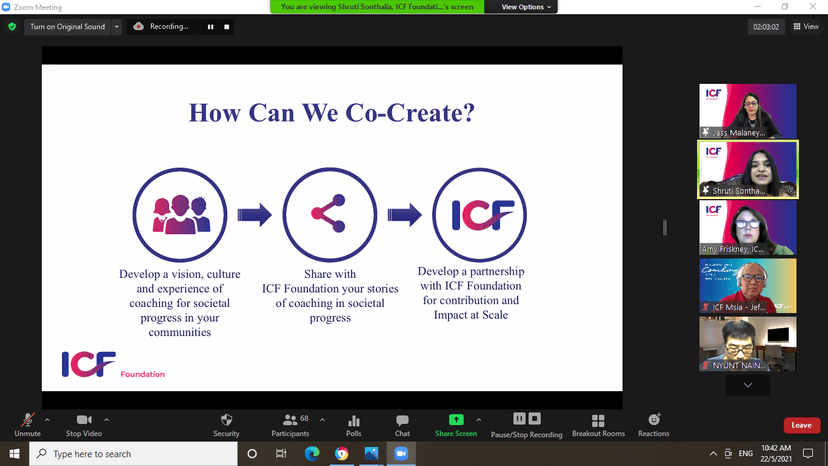This screenshot has height=466, width=828.
Task: Click the Windows search box
Action: coord(133,454)
